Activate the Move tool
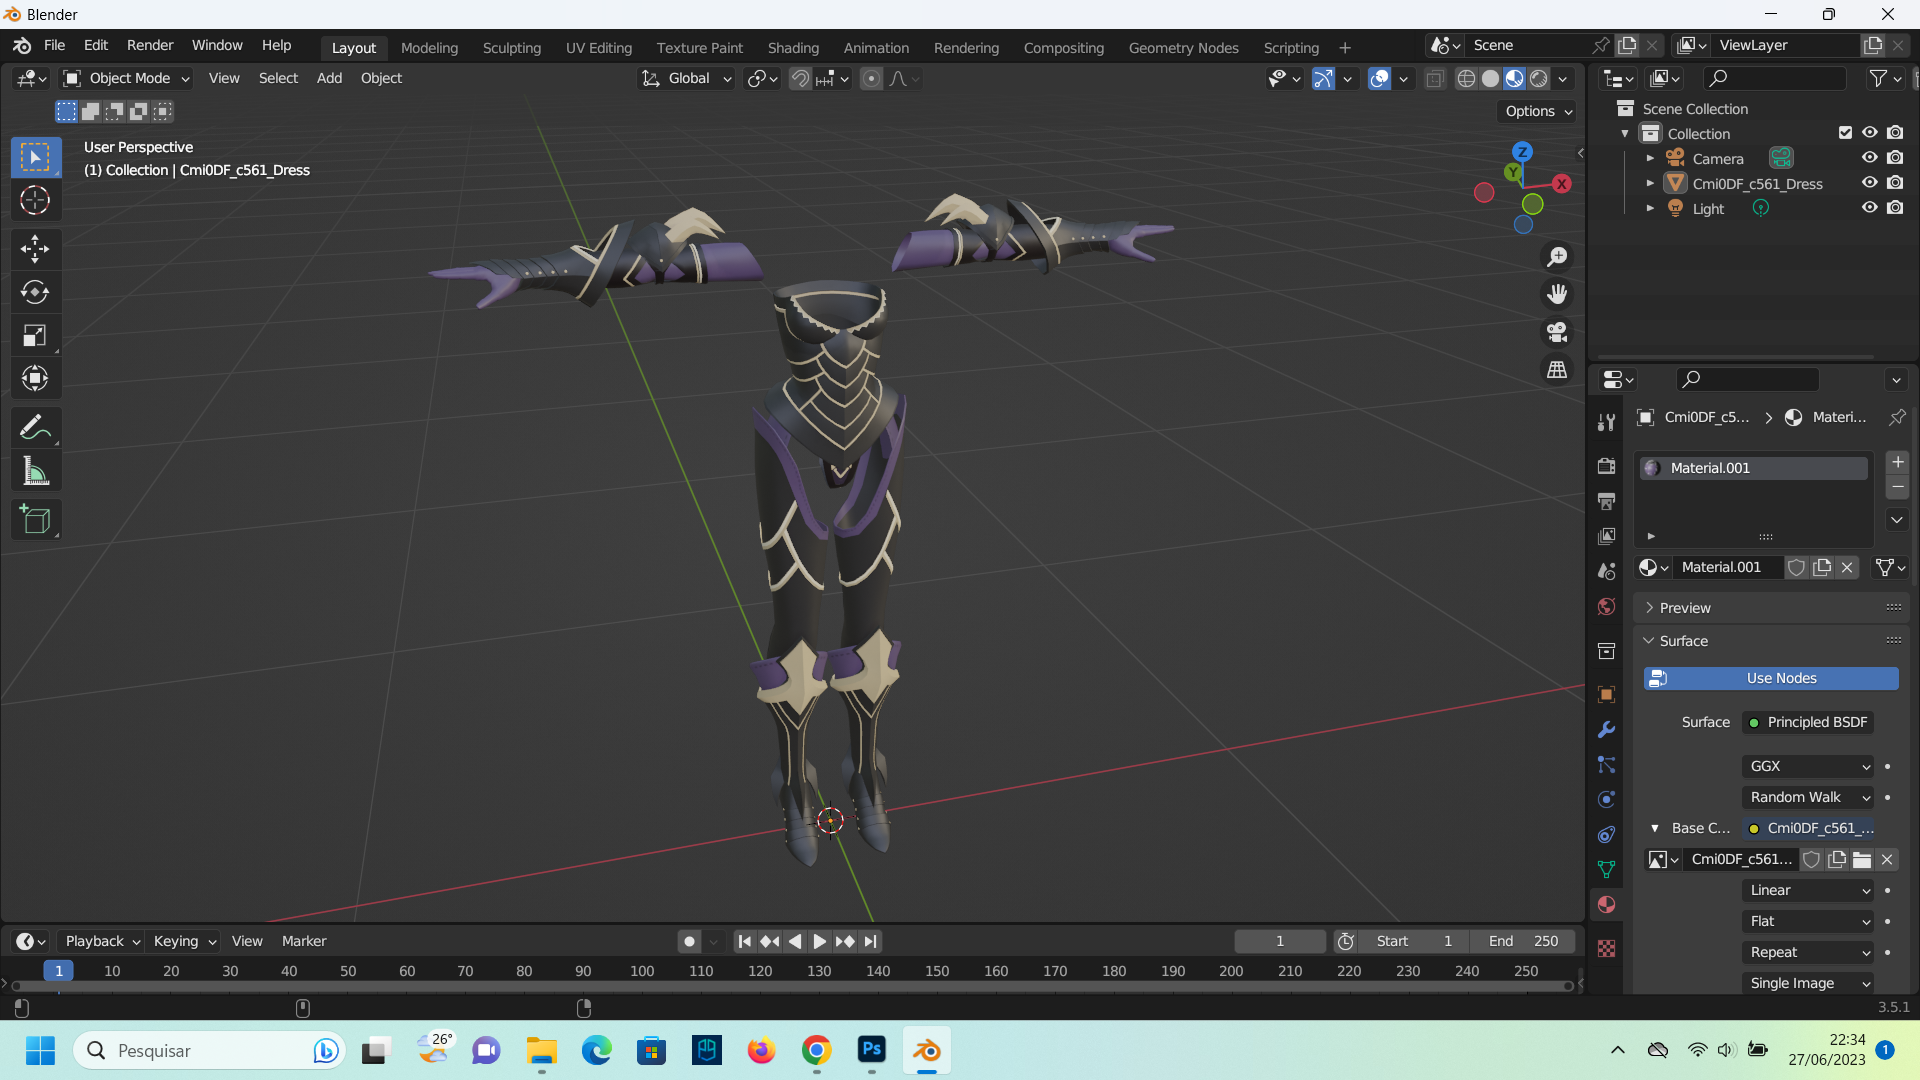 pyautogui.click(x=35, y=249)
